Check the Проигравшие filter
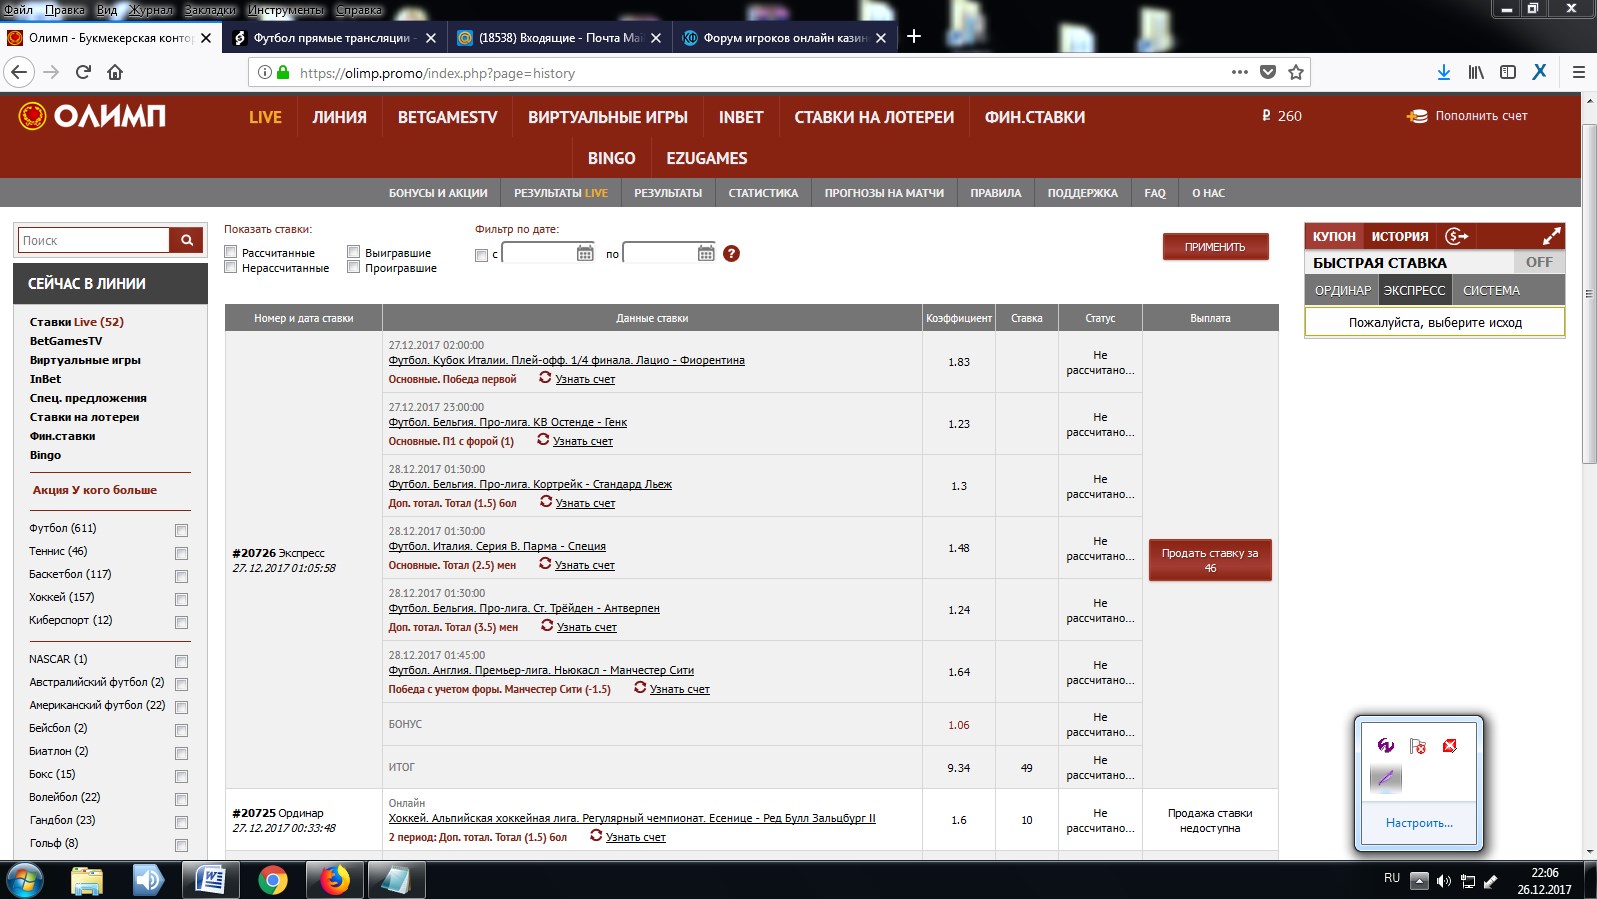Viewport: 1597px width, 899px height. click(x=353, y=267)
